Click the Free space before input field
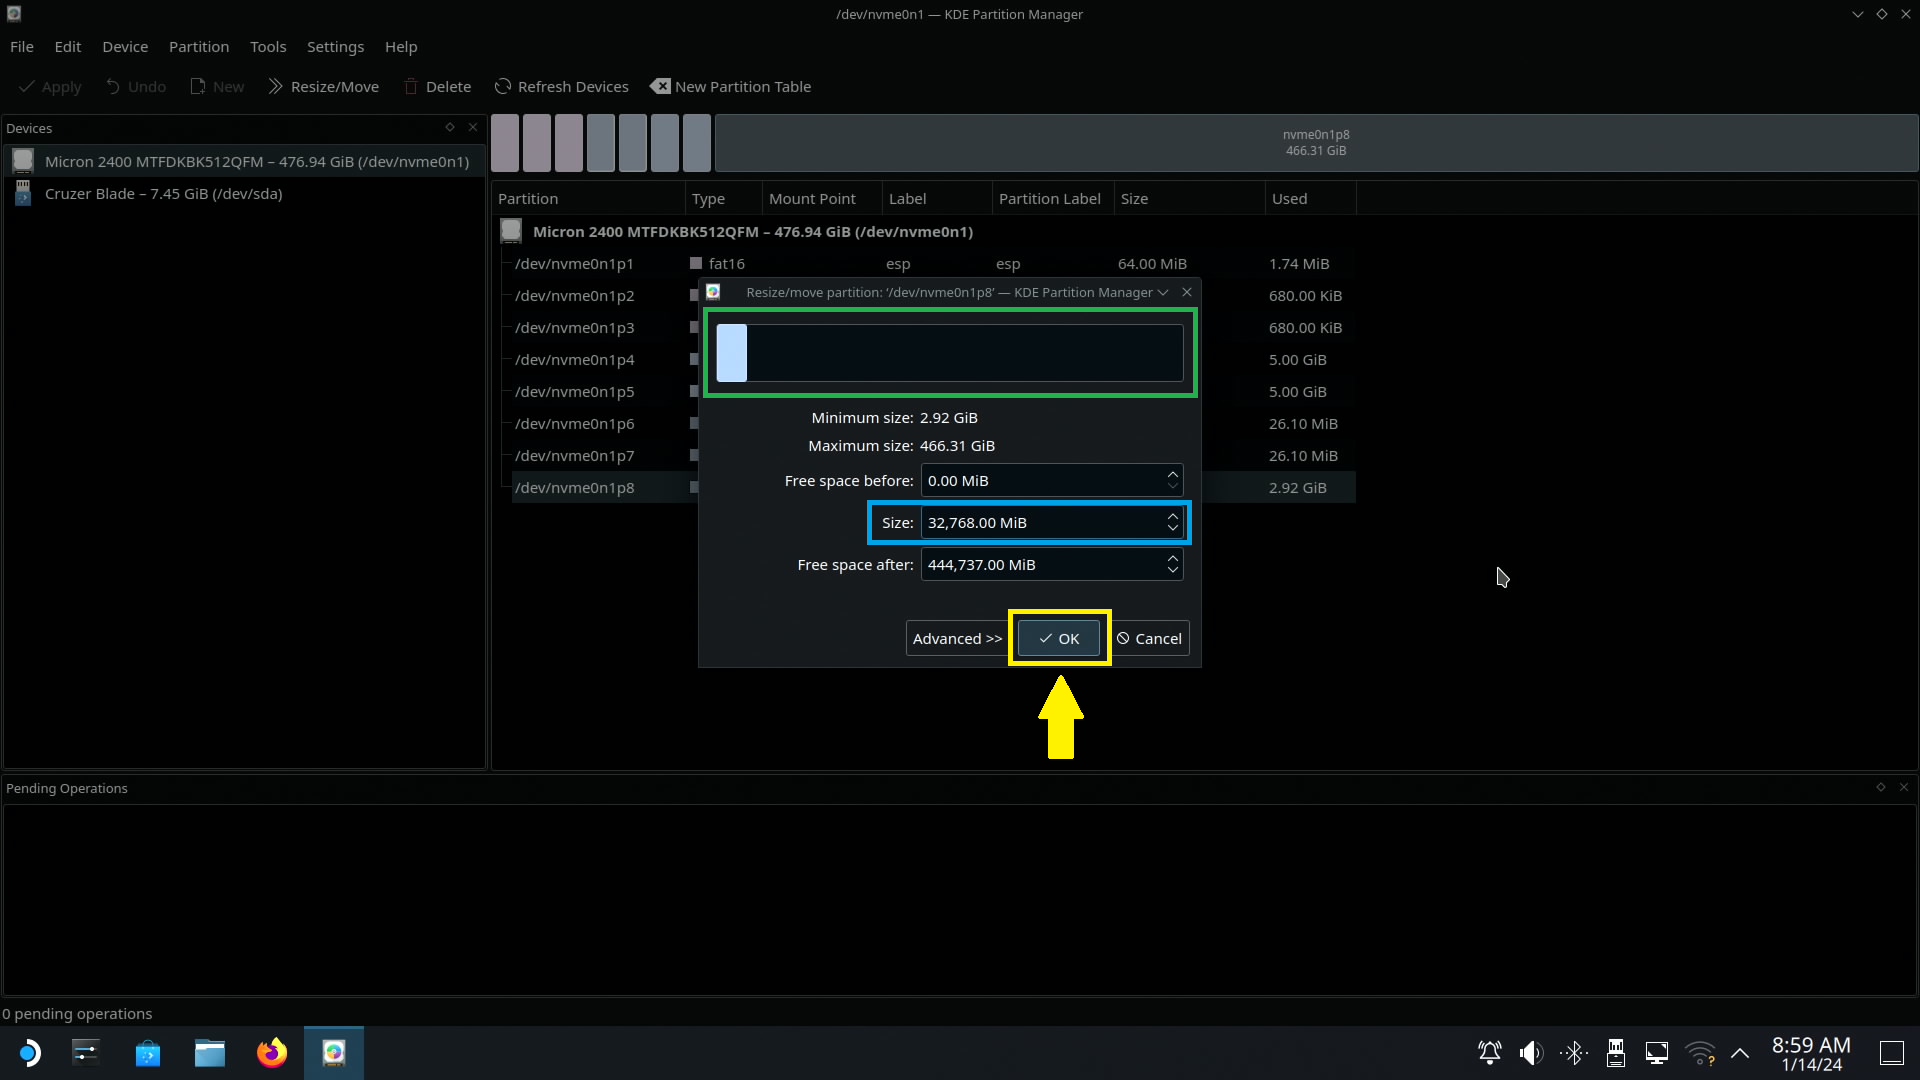This screenshot has height=1080, width=1920. point(1040,481)
